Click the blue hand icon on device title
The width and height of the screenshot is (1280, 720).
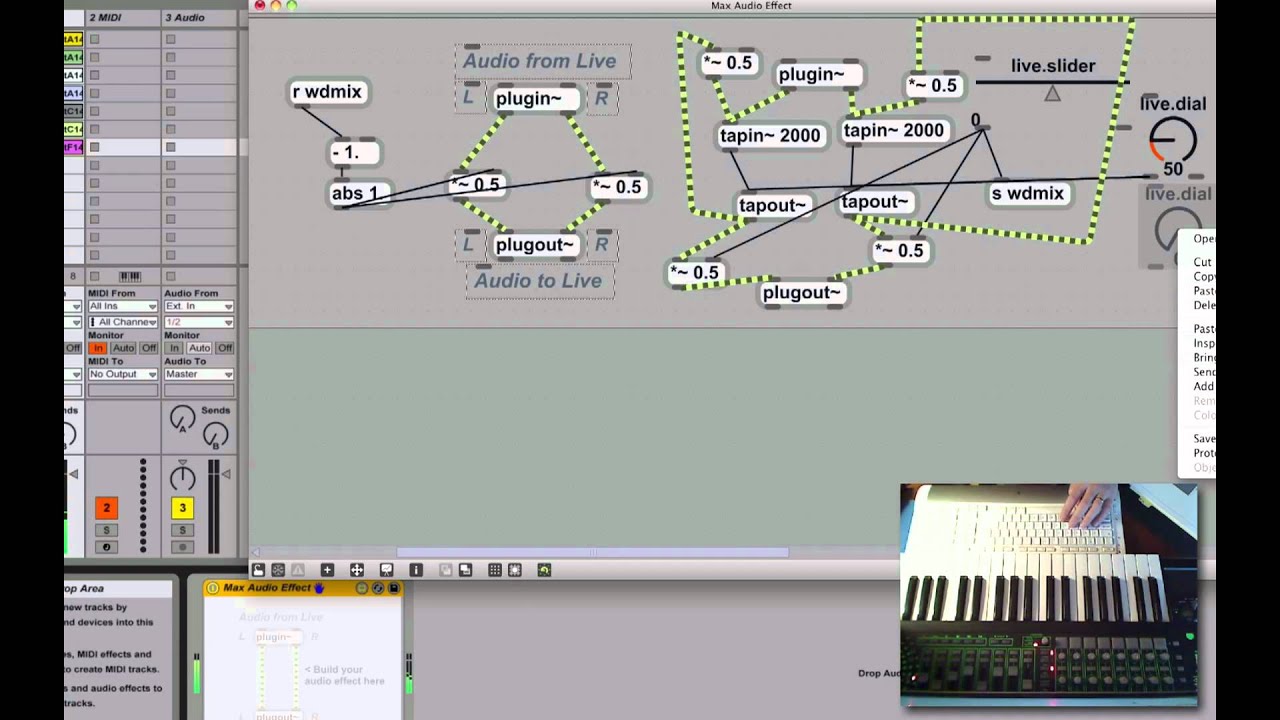coord(319,588)
